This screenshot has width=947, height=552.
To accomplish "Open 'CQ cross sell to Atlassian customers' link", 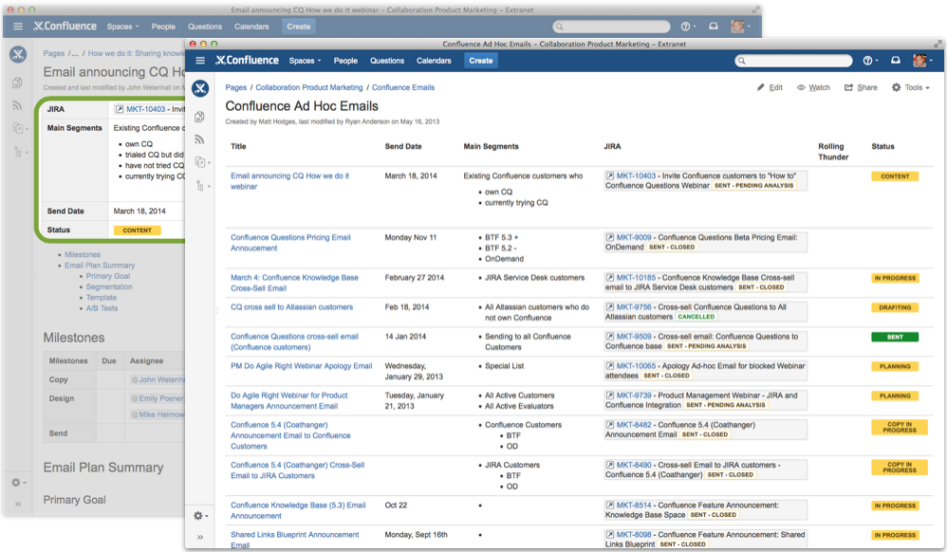I will [292, 307].
